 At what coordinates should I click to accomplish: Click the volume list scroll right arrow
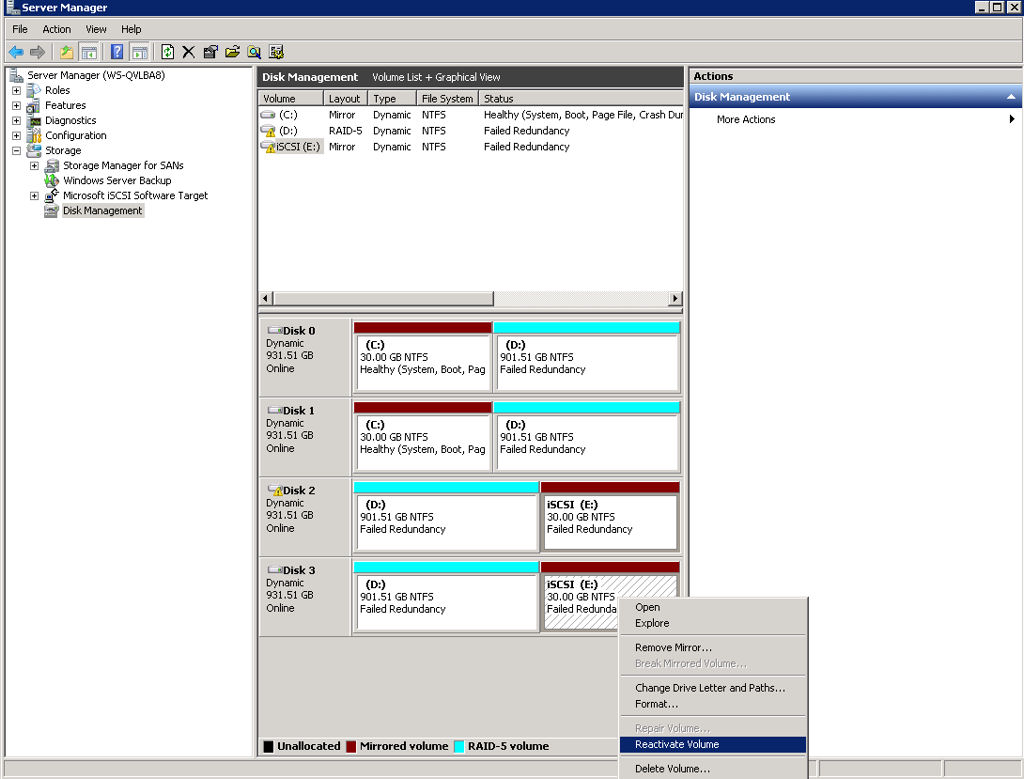[x=675, y=298]
